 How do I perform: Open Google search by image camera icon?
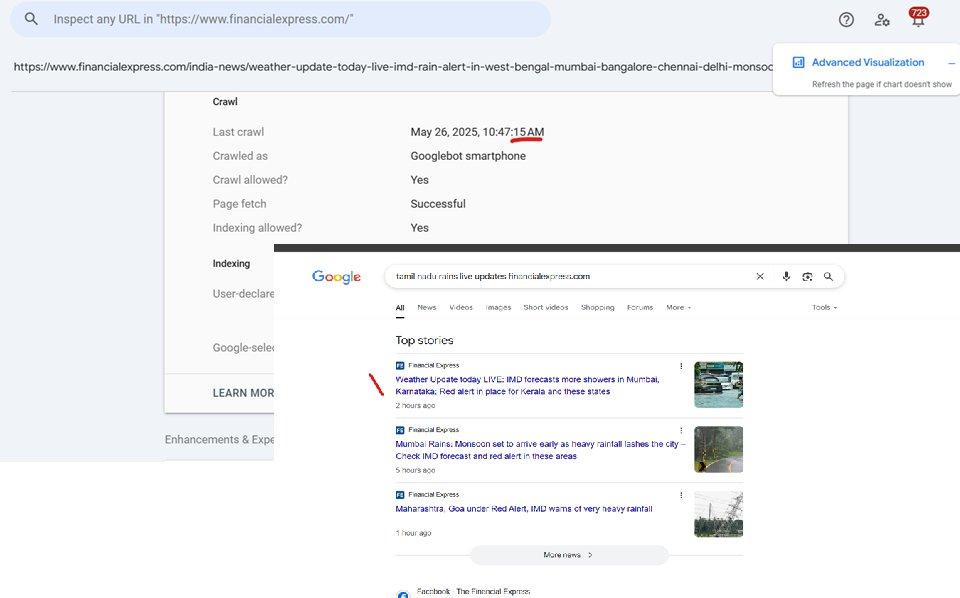coord(808,277)
